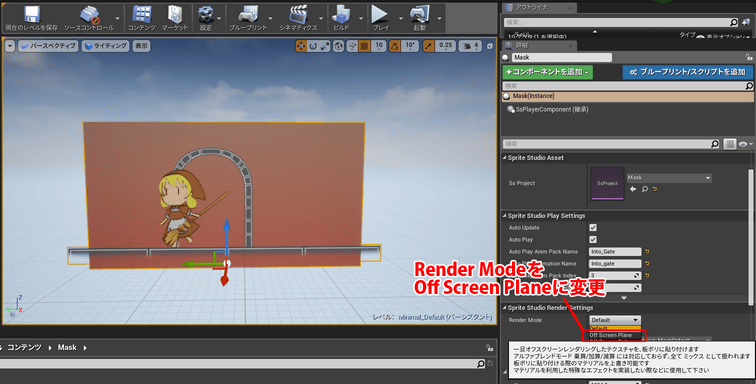Click 現在のレベルを保存 save icon
The width and height of the screenshot is (756, 384).
(31, 14)
